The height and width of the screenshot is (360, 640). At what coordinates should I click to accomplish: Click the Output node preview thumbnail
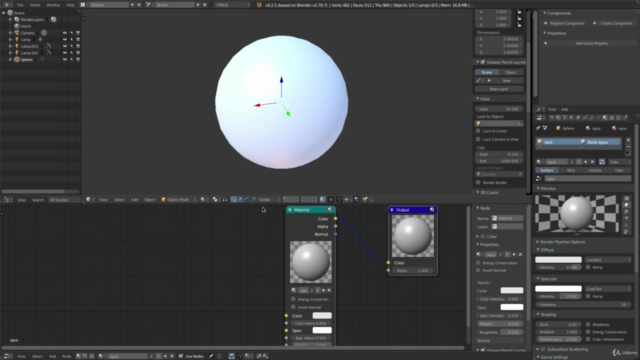tap(413, 236)
